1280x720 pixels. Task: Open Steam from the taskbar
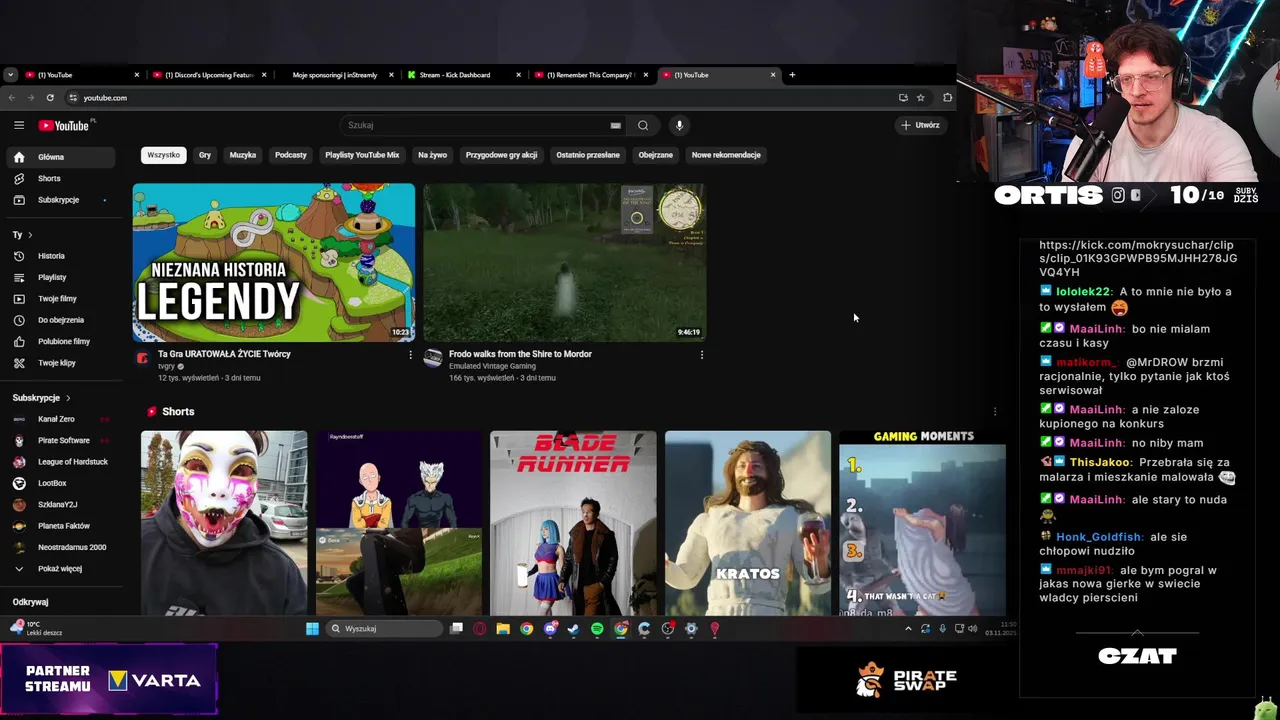(573, 629)
